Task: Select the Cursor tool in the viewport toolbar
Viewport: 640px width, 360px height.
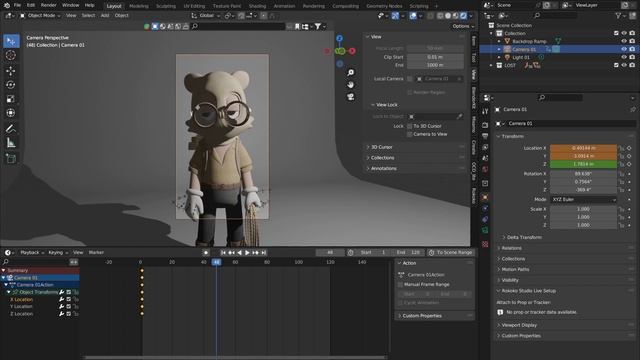Action: tap(11, 56)
